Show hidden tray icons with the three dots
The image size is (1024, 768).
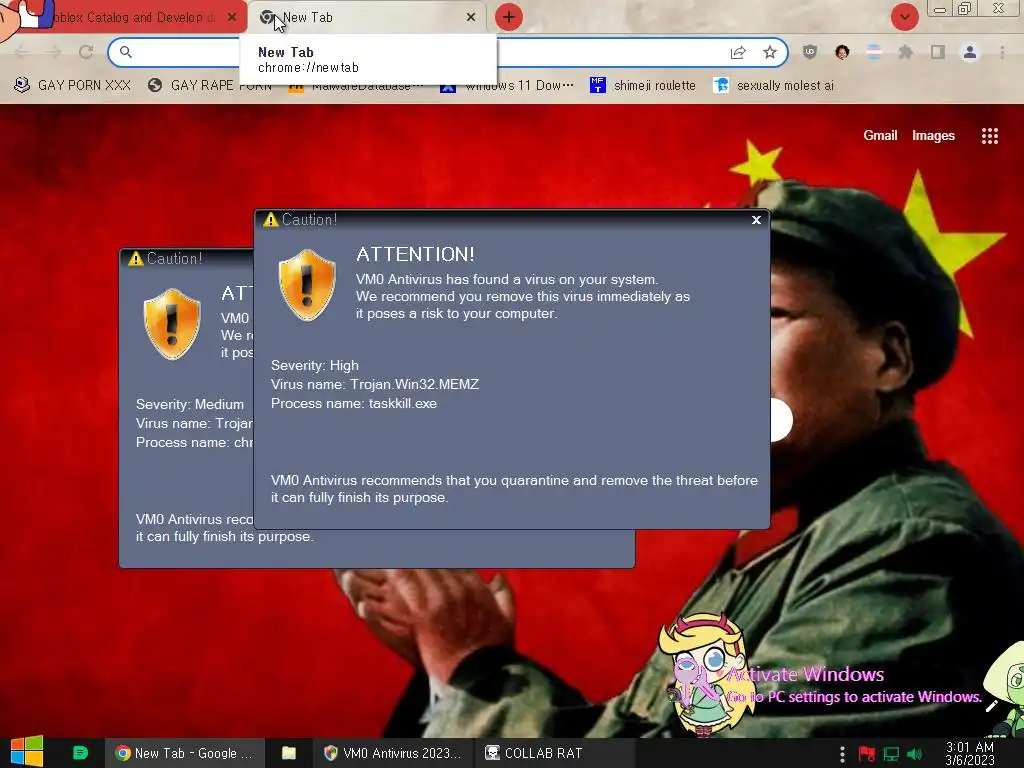(842, 754)
